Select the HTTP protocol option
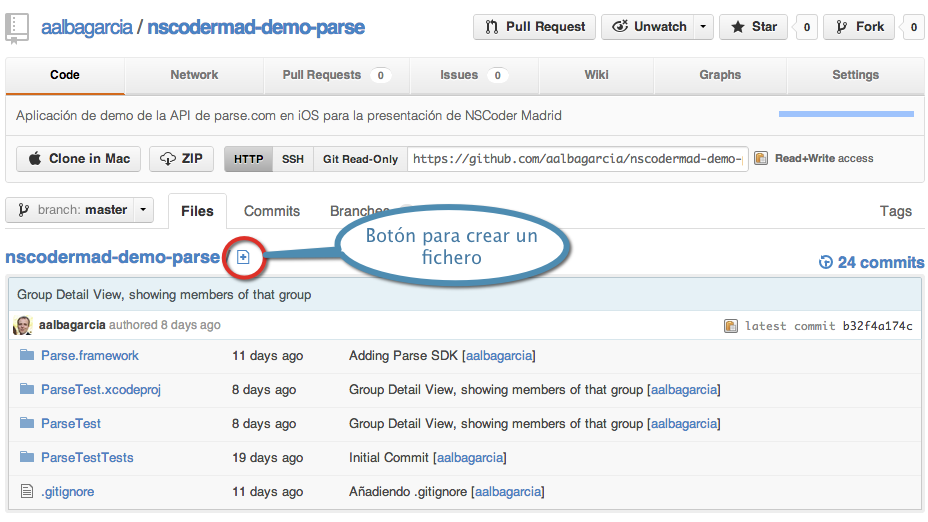The width and height of the screenshot is (928, 522). click(x=249, y=159)
